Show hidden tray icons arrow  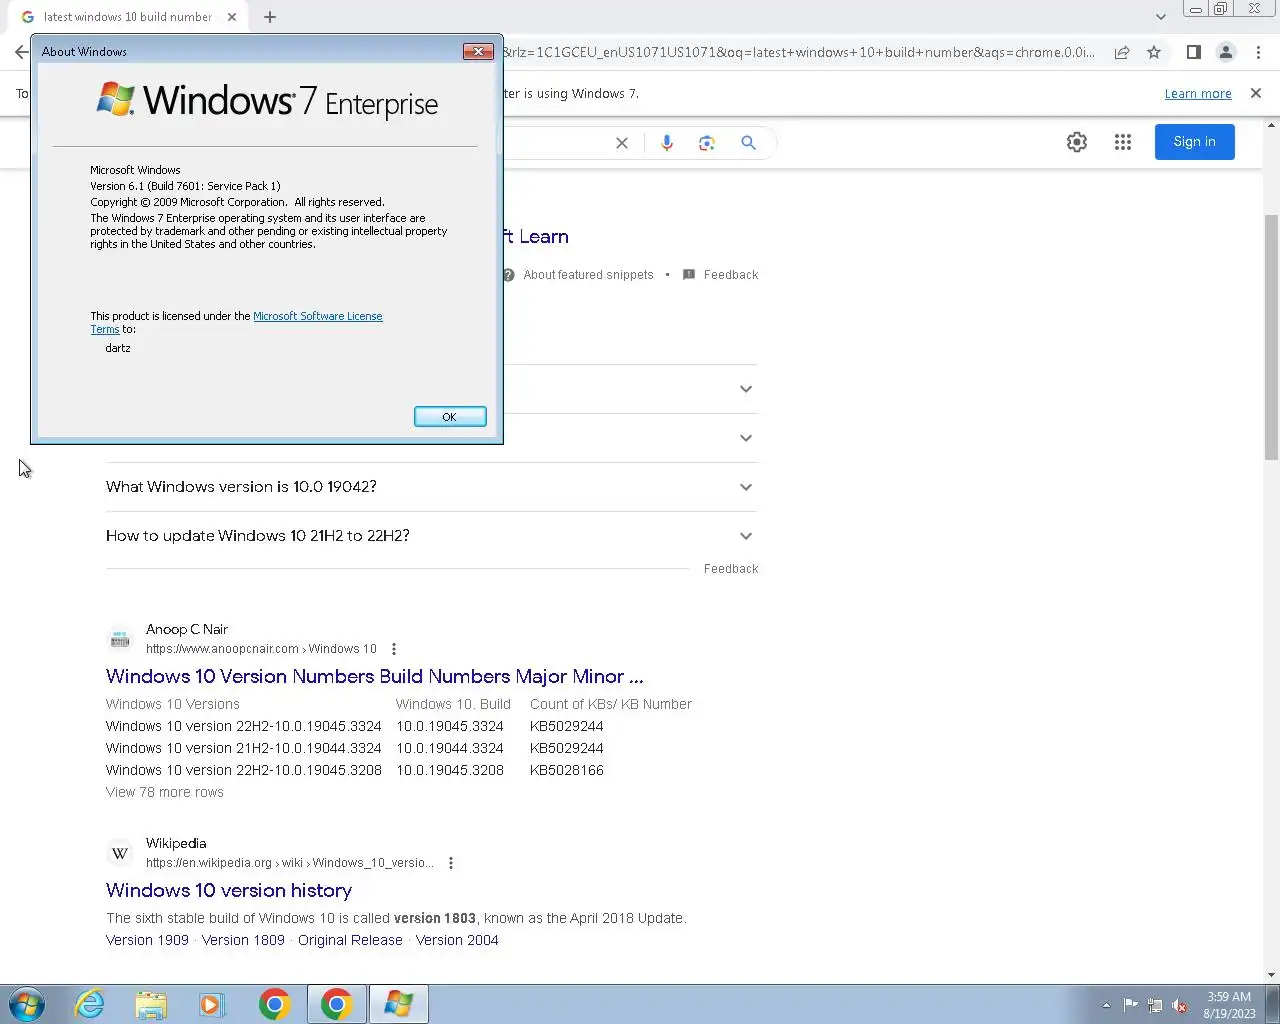[x=1106, y=1005]
